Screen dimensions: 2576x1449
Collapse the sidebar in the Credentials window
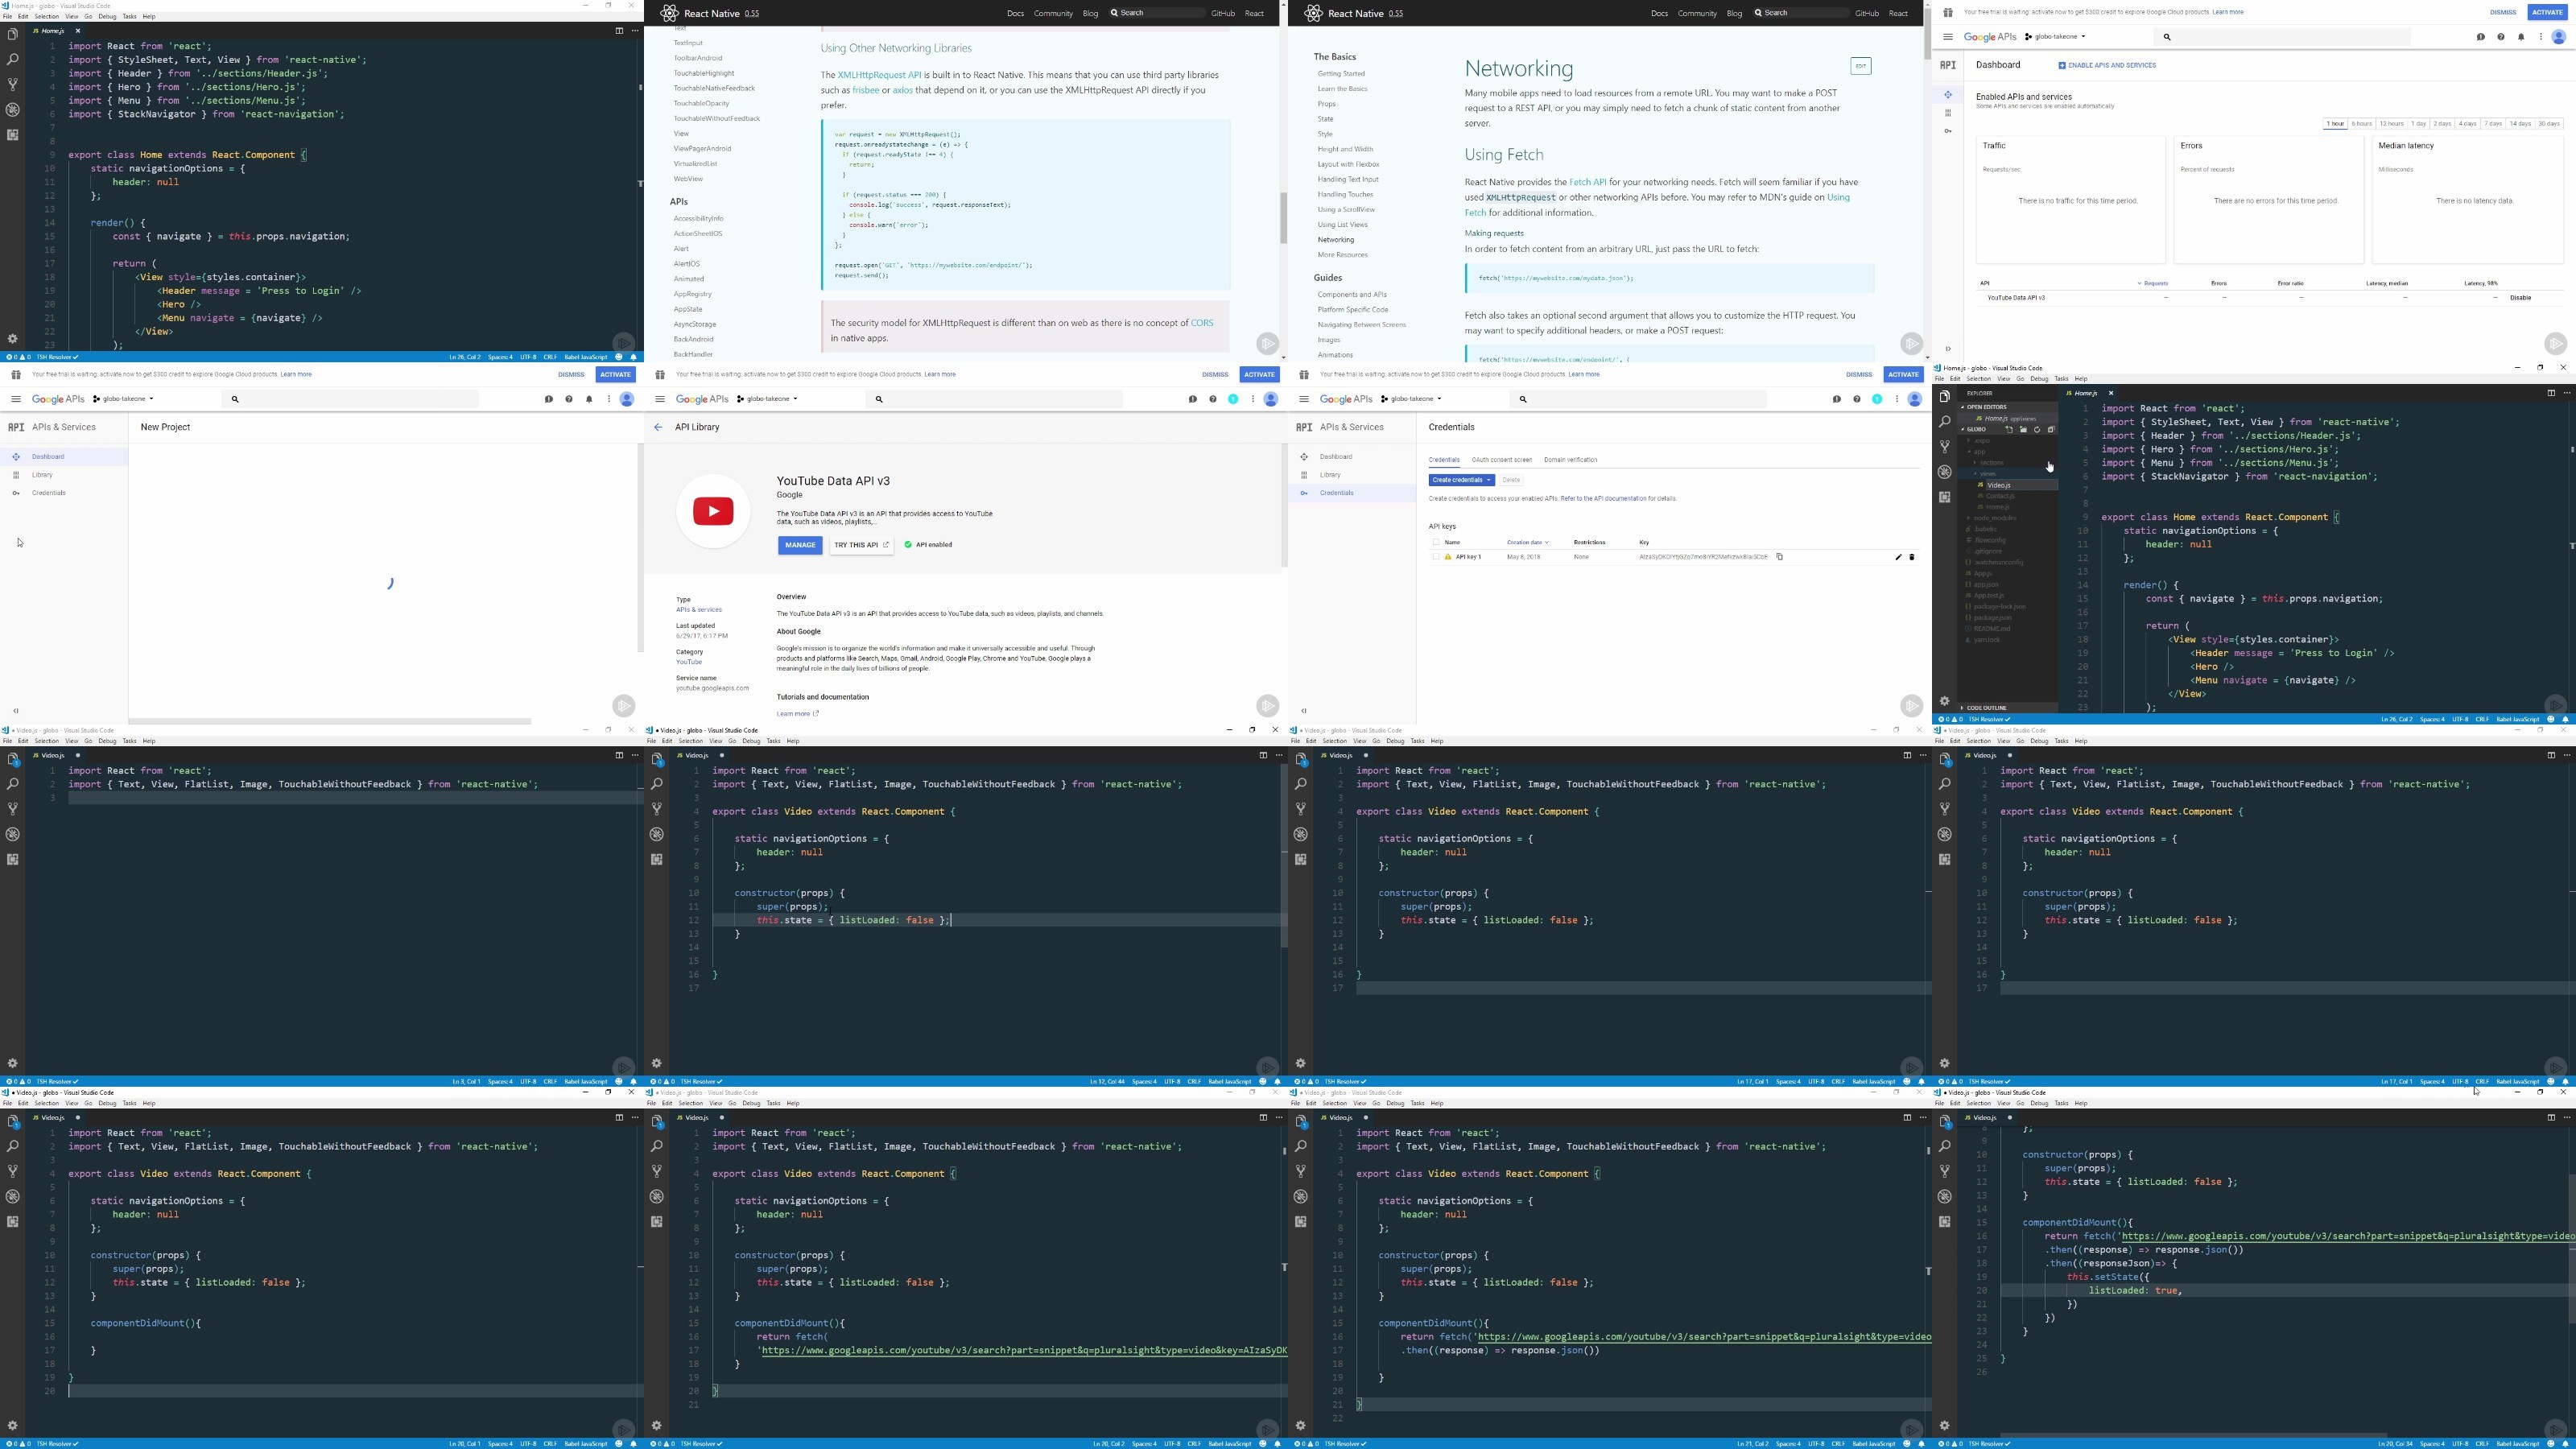1304,711
